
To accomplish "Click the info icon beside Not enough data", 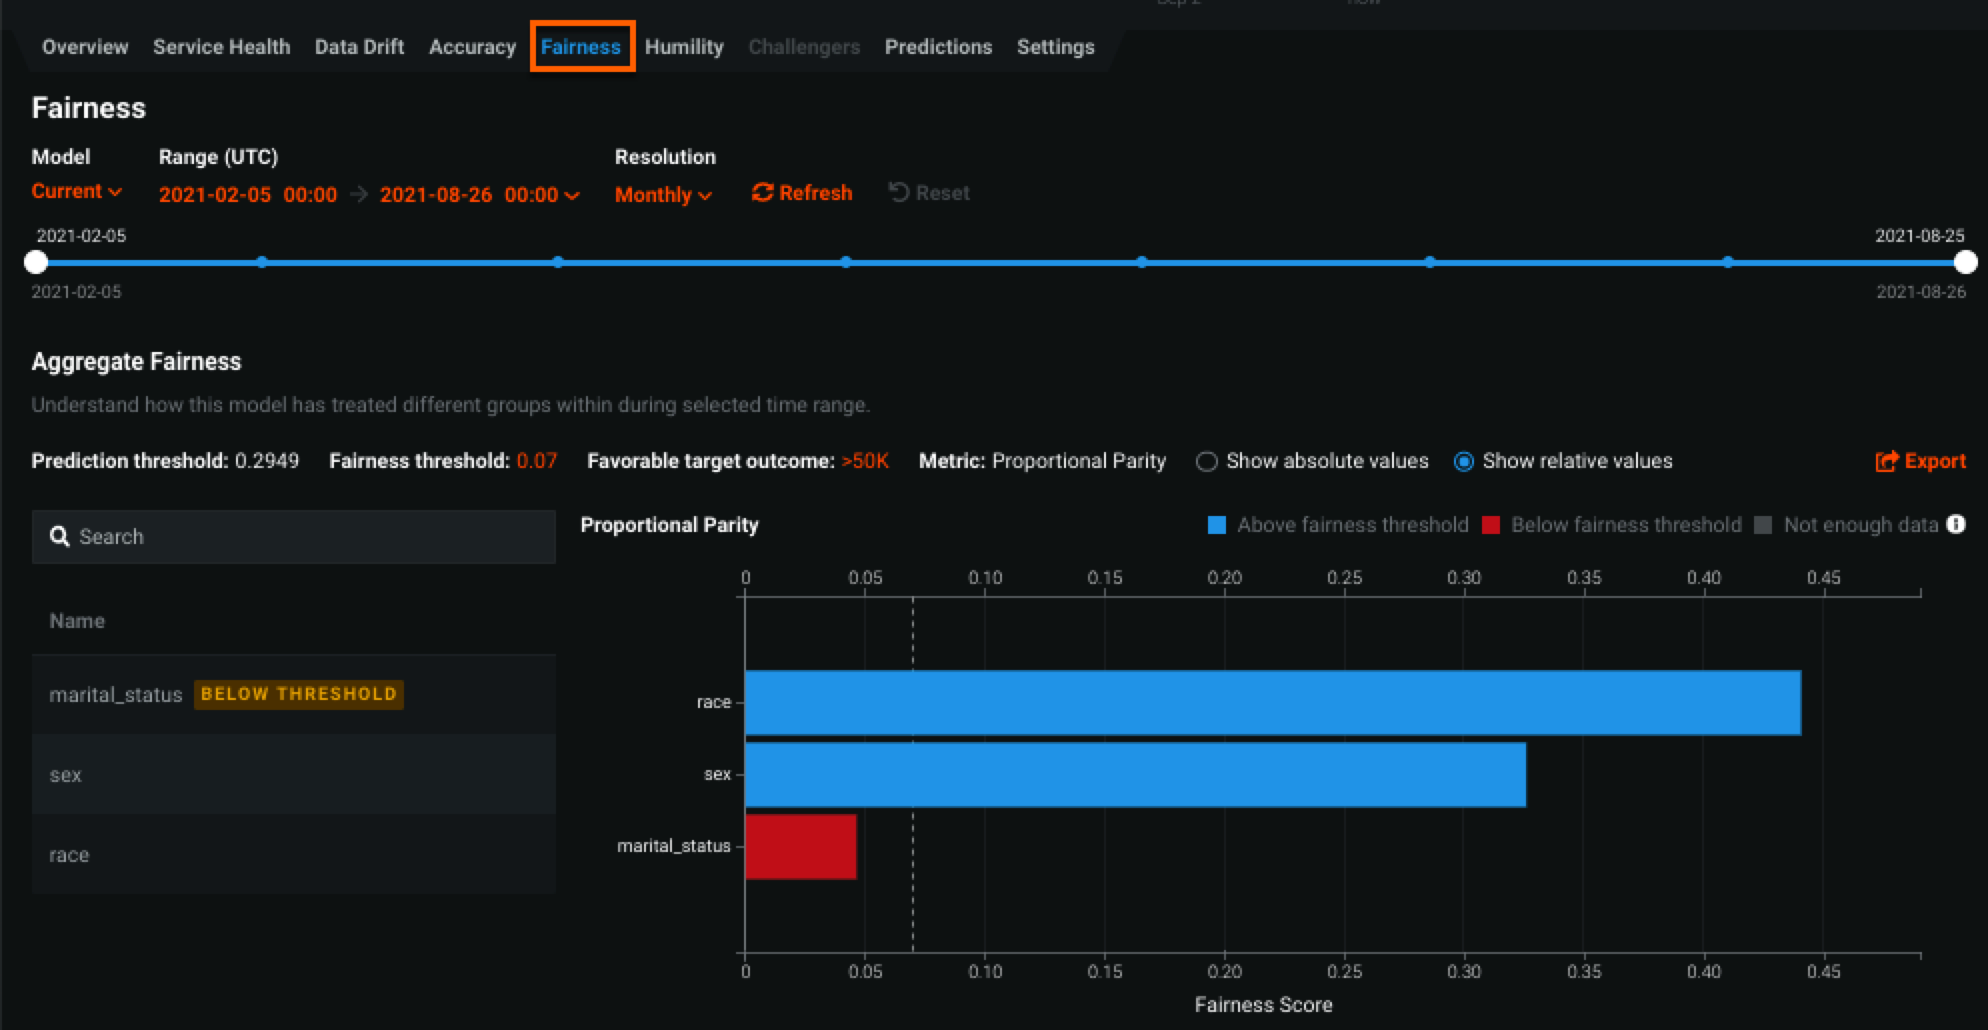I will [x=1956, y=525].
